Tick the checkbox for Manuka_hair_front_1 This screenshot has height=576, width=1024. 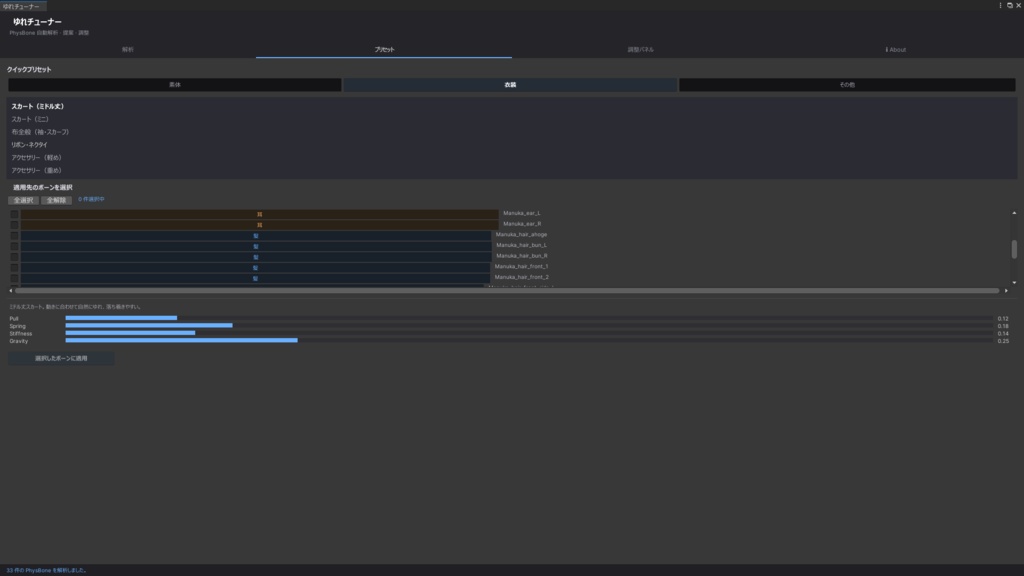point(14,268)
